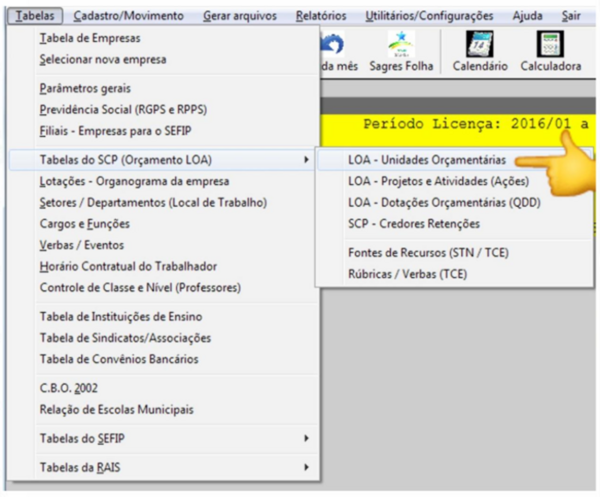The height and width of the screenshot is (497, 600).
Task: Click the blue undo arrow toolbar icon
Action: point(332,44)
